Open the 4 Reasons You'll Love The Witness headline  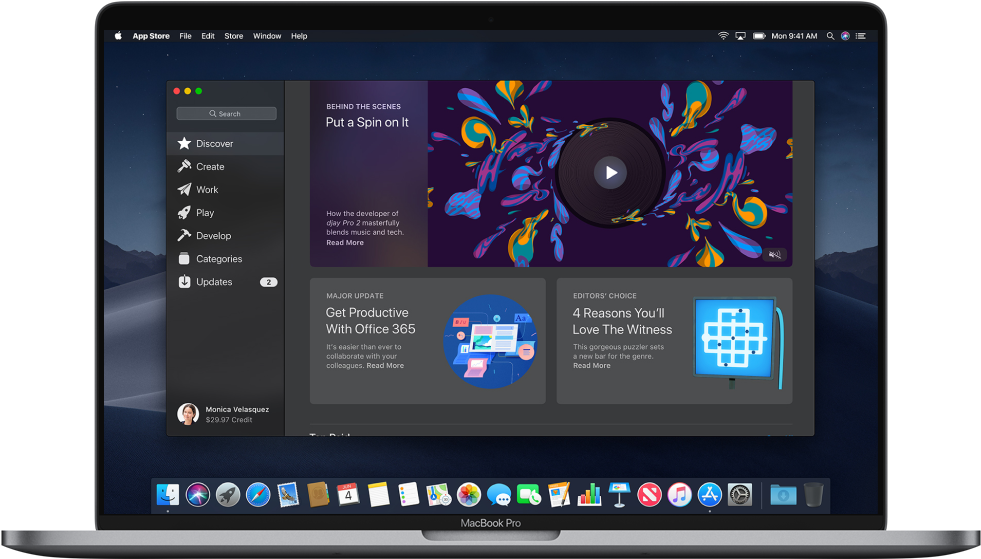622,321
